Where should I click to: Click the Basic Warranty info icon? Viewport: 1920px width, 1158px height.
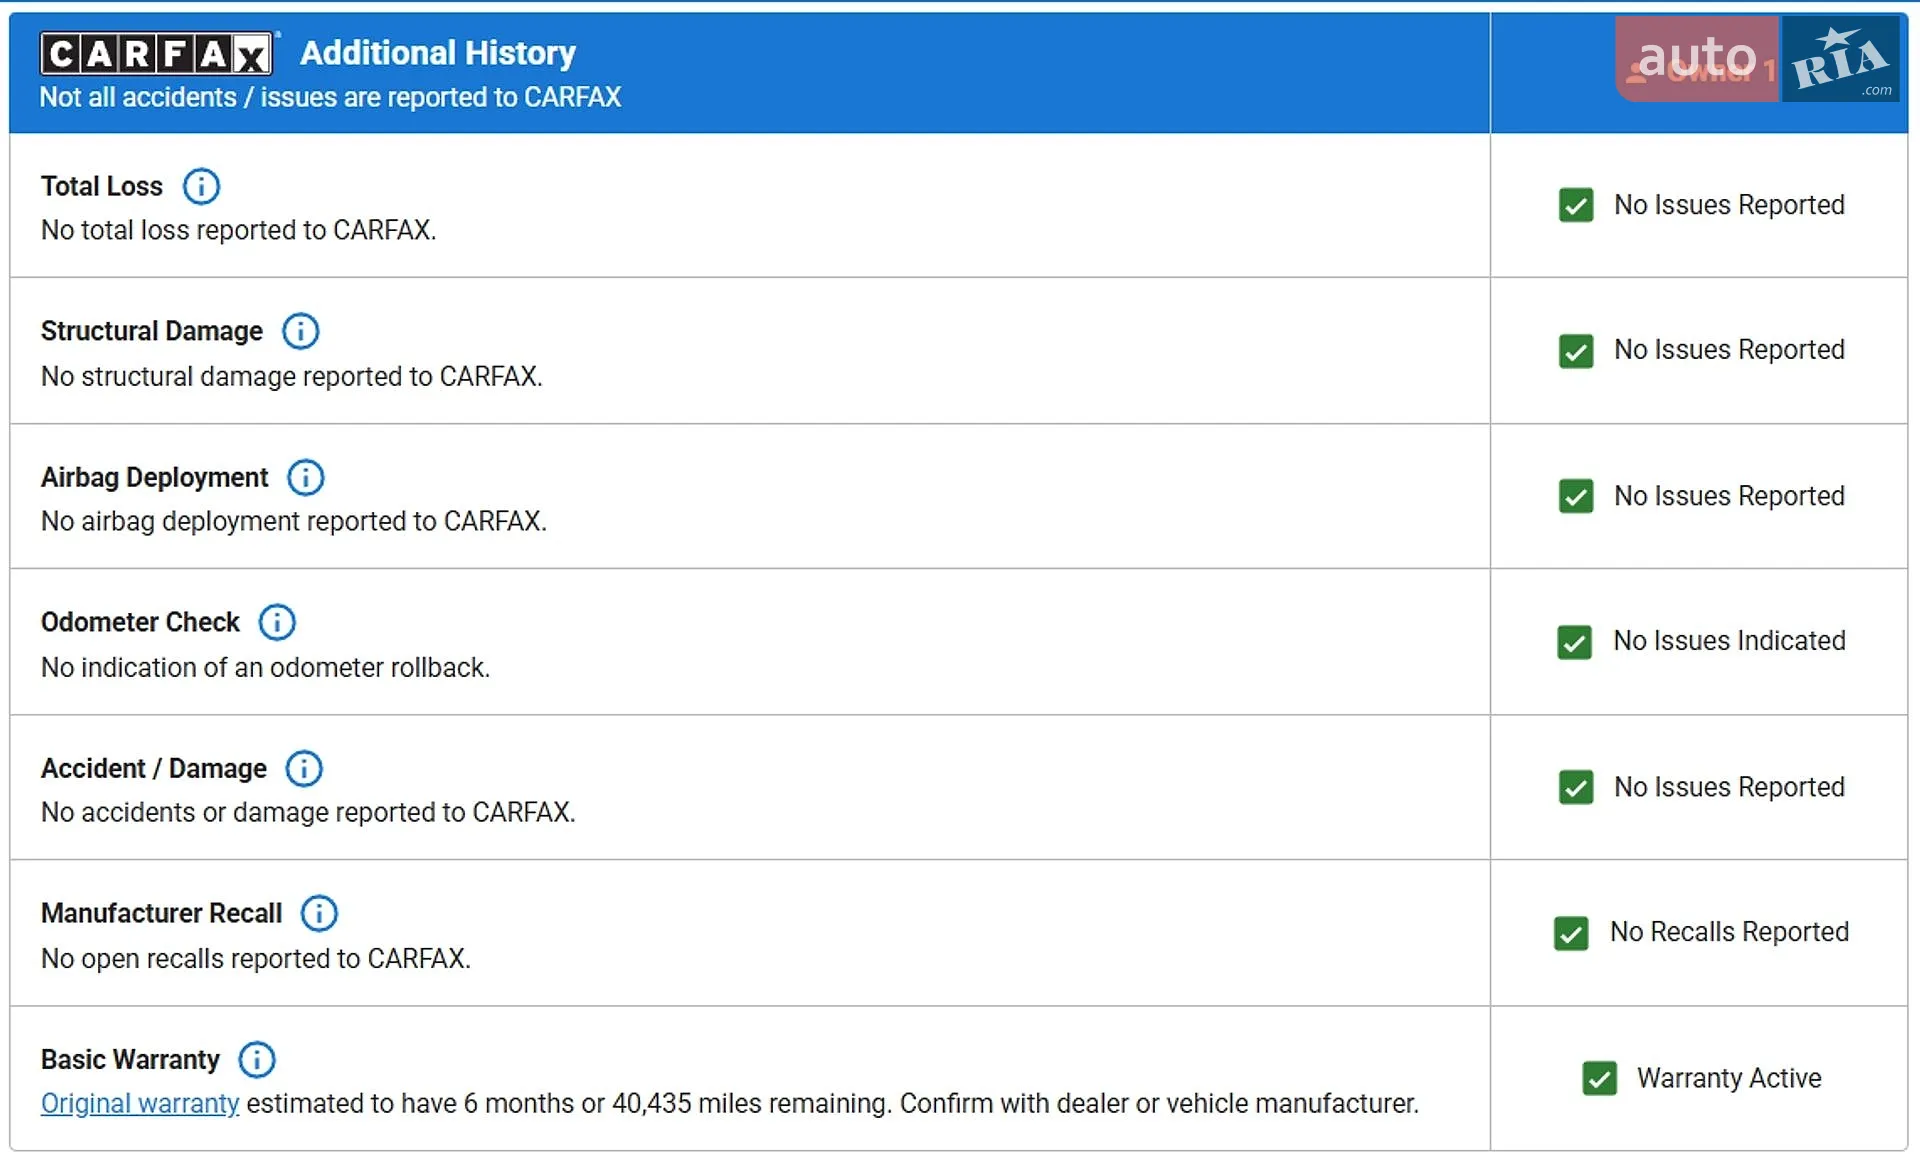point(257,1059)
